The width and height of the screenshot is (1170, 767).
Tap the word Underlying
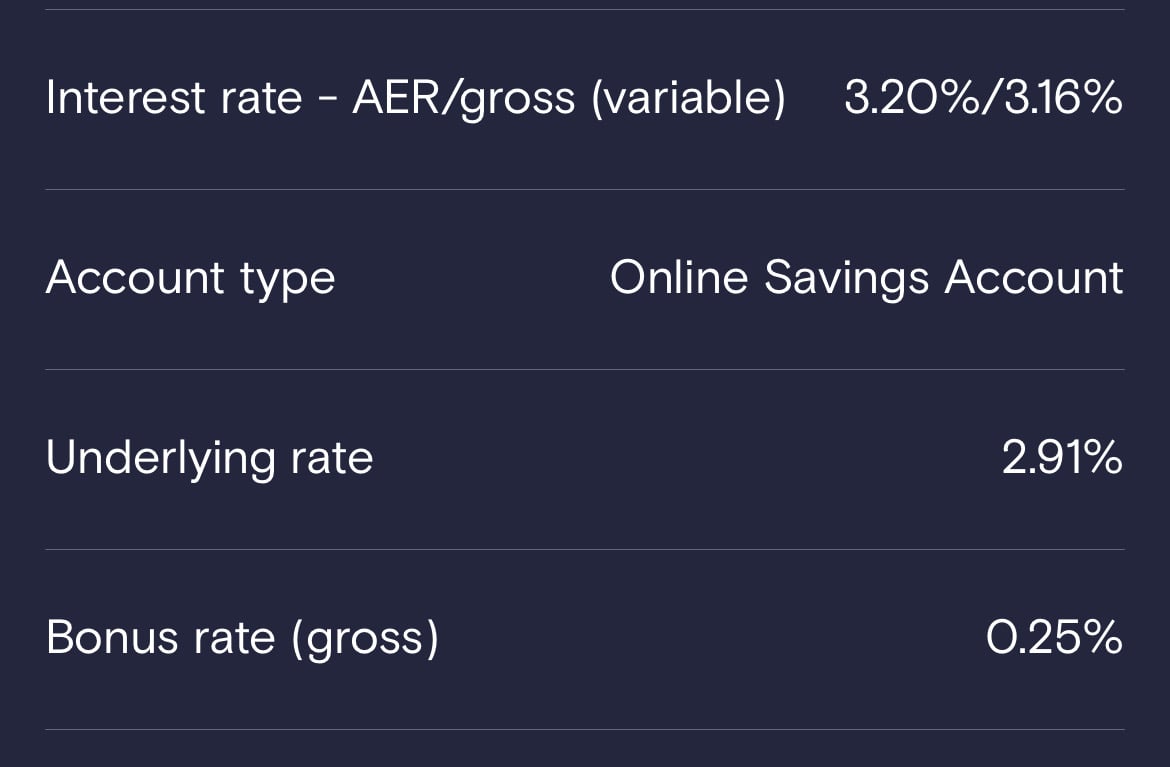click(x=160, y=458)
